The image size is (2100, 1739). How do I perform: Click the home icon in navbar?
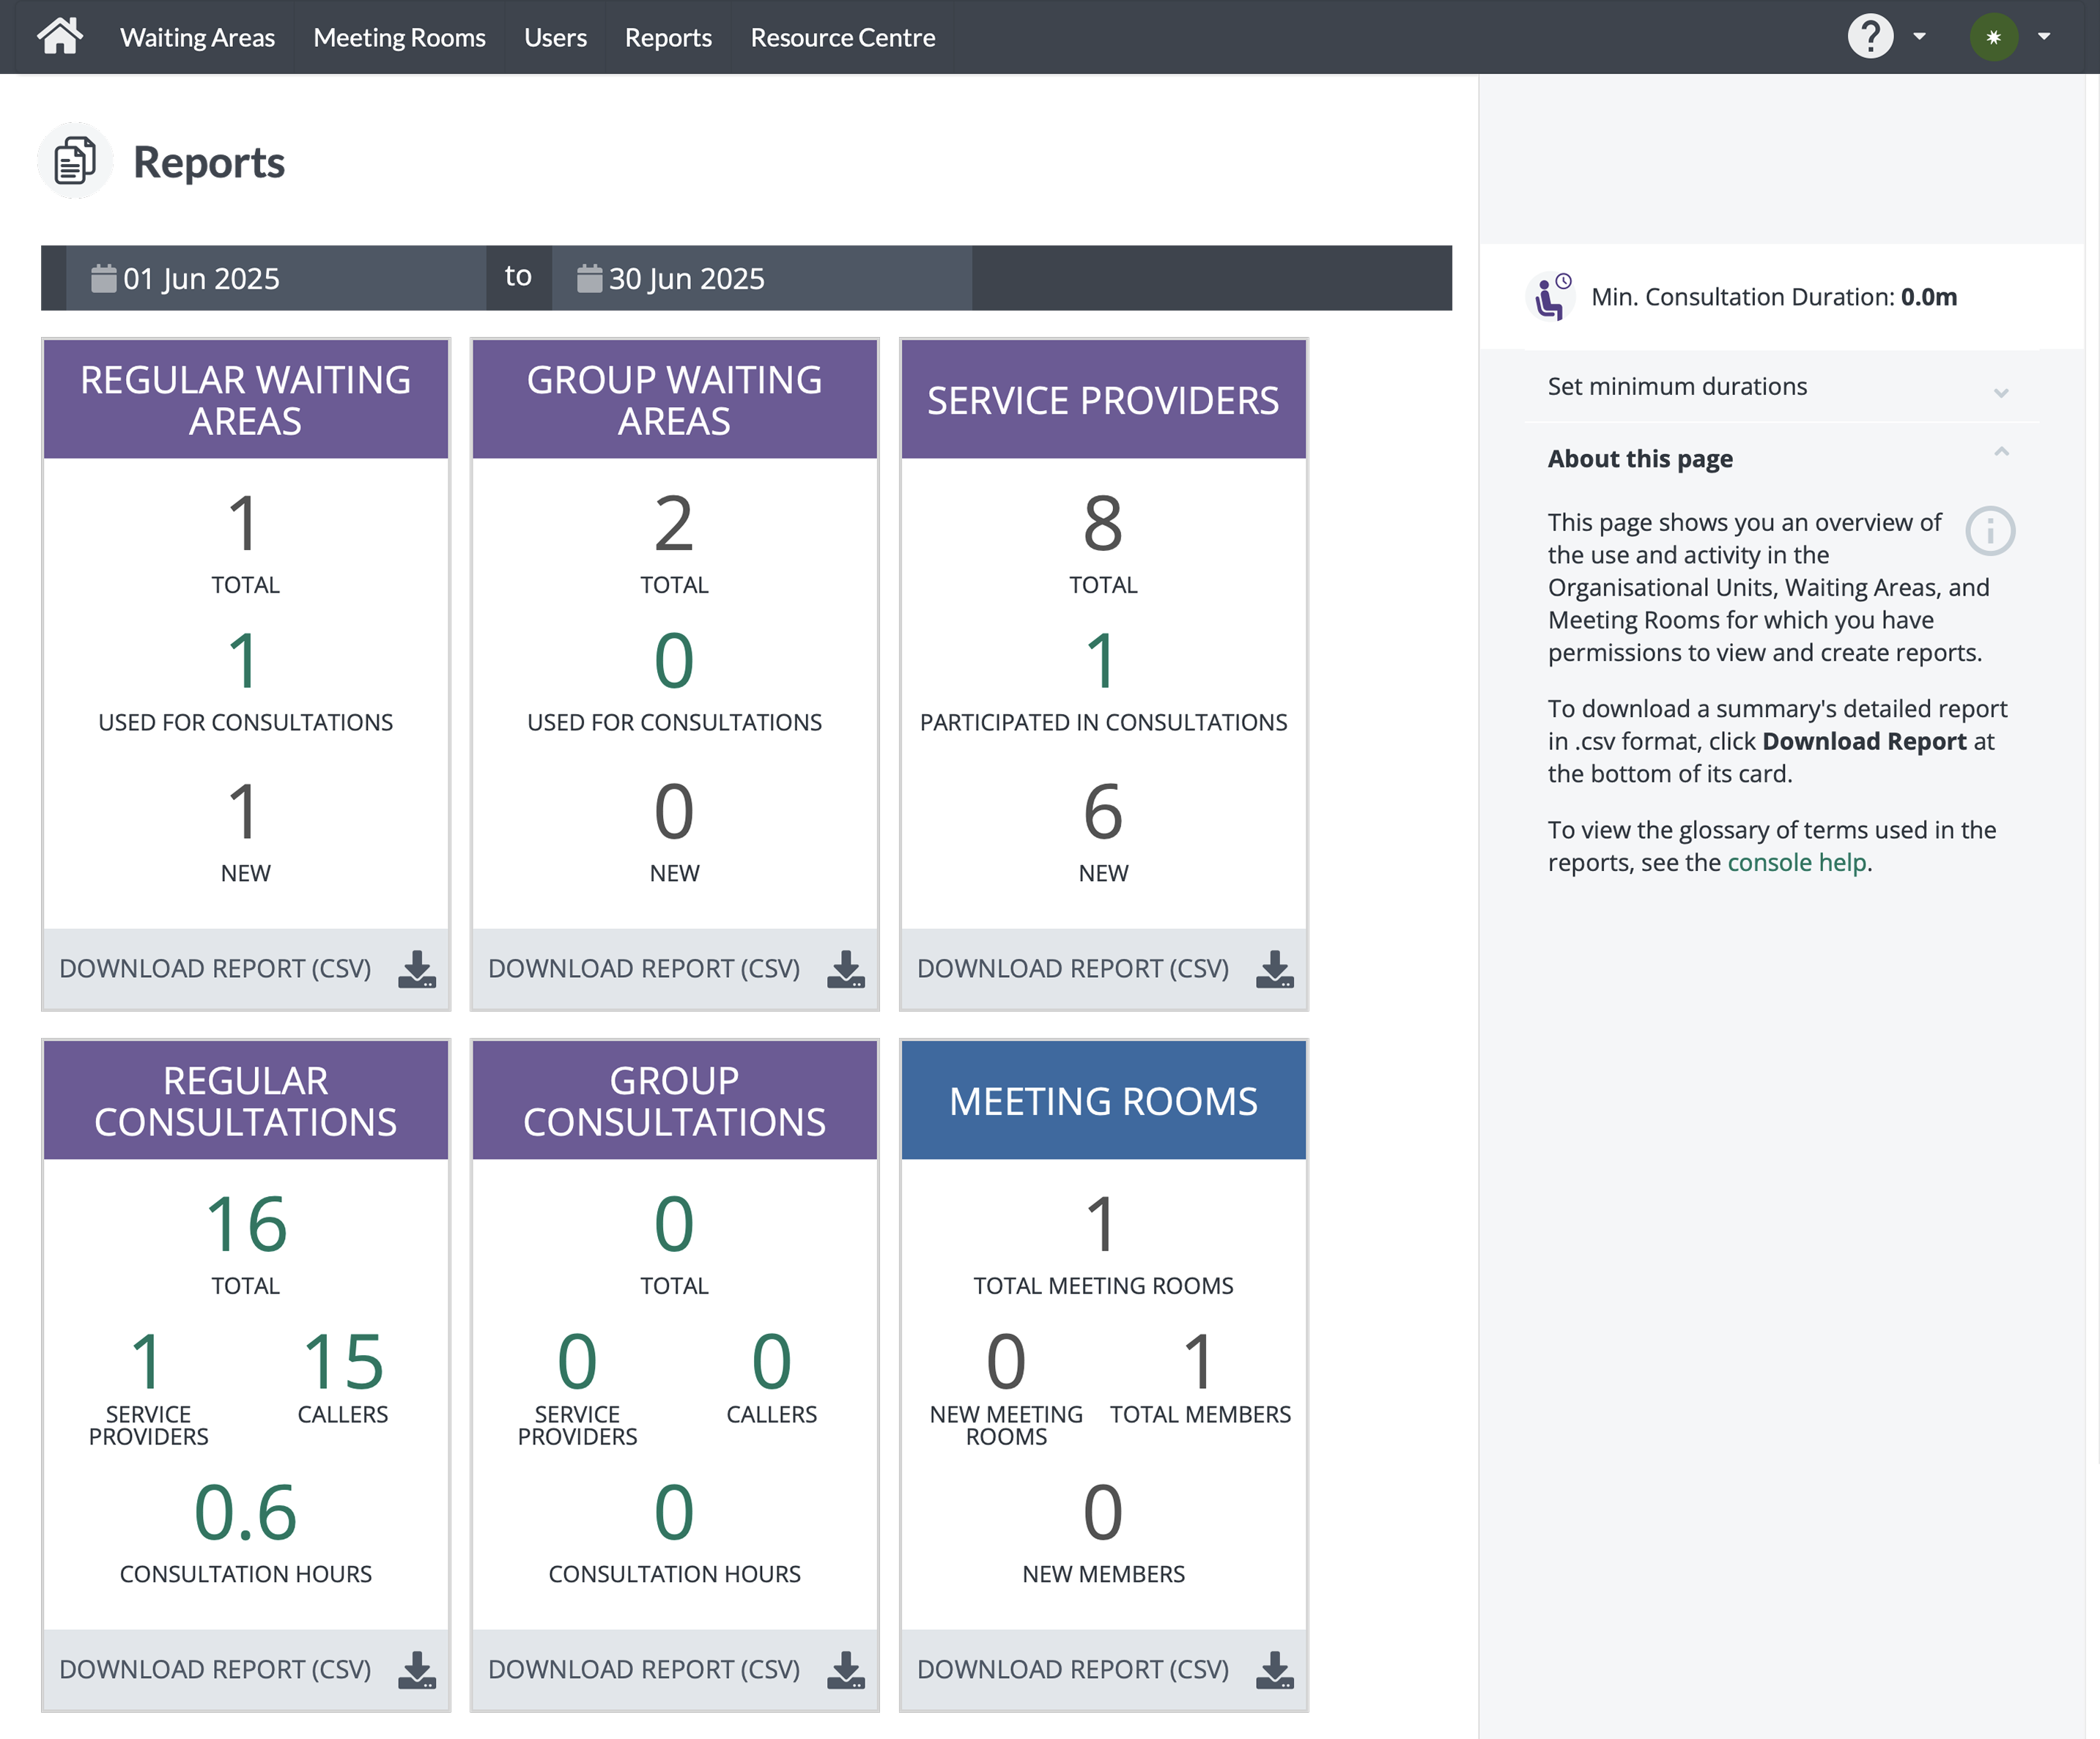tap(59, 36)
